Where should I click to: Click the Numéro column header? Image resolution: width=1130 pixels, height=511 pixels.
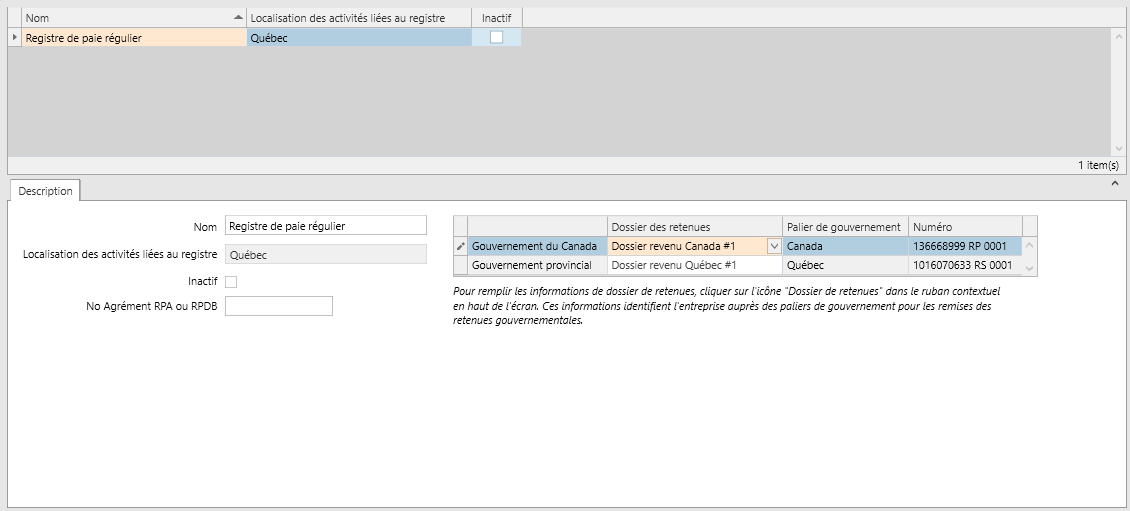pyautogui.click(x=965, y=226)
